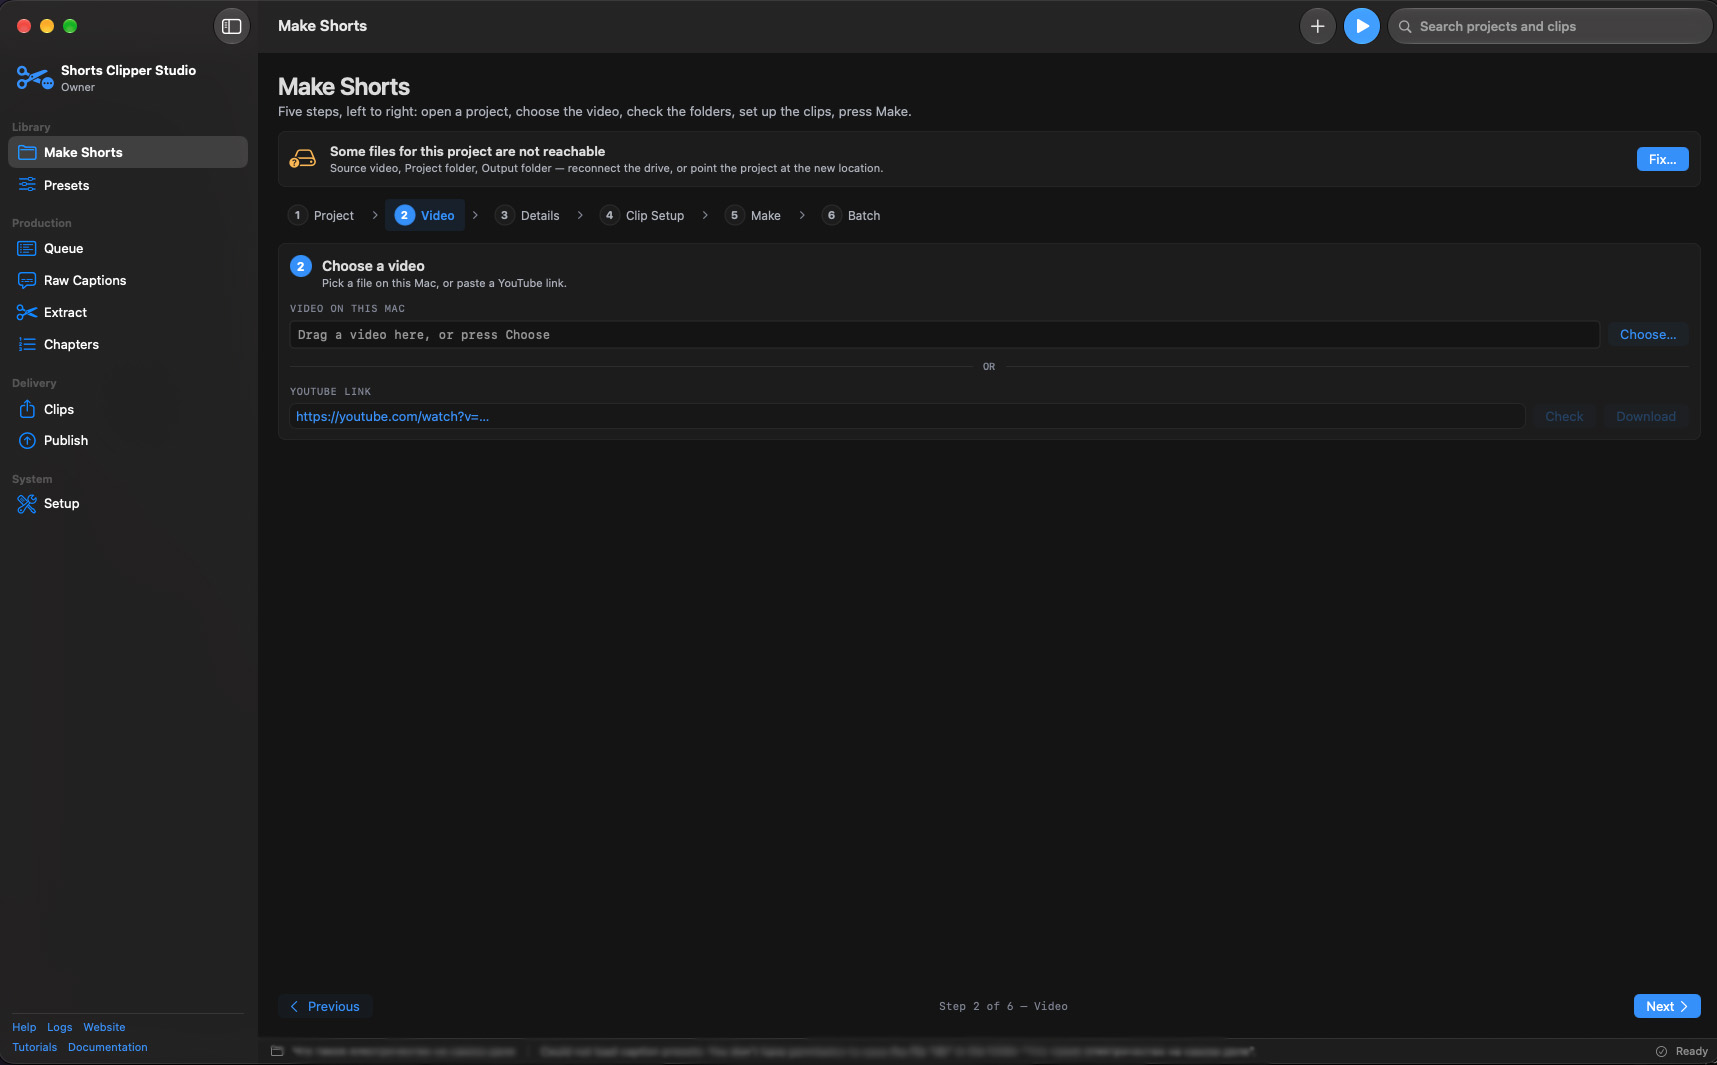Click the Check button for YouTube link
Image resolution: width=1717 pixels, height=1065 pixels.
pyautogui.click(x=1564, y=417)
